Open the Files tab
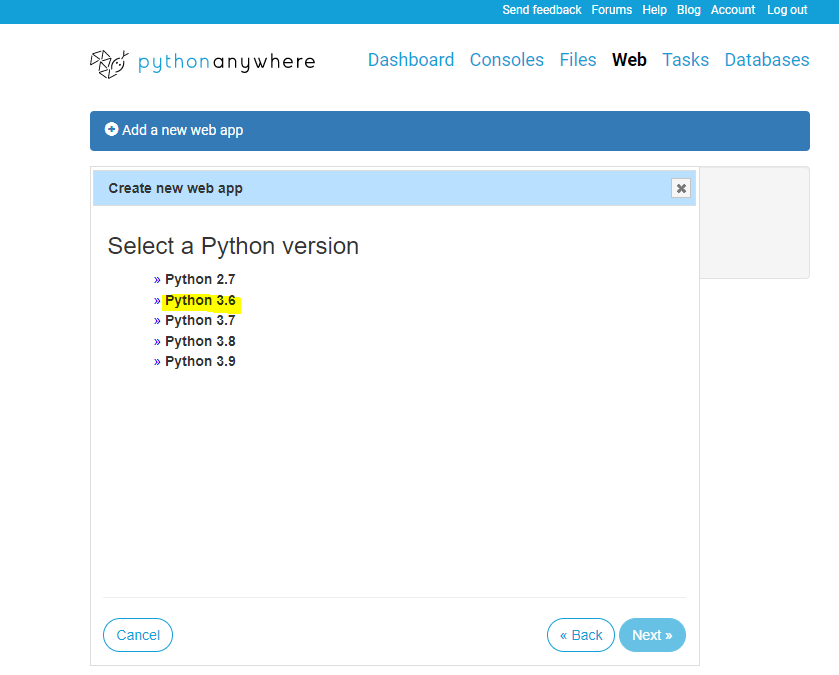The image size is (839, 675). tap(578, 60)
